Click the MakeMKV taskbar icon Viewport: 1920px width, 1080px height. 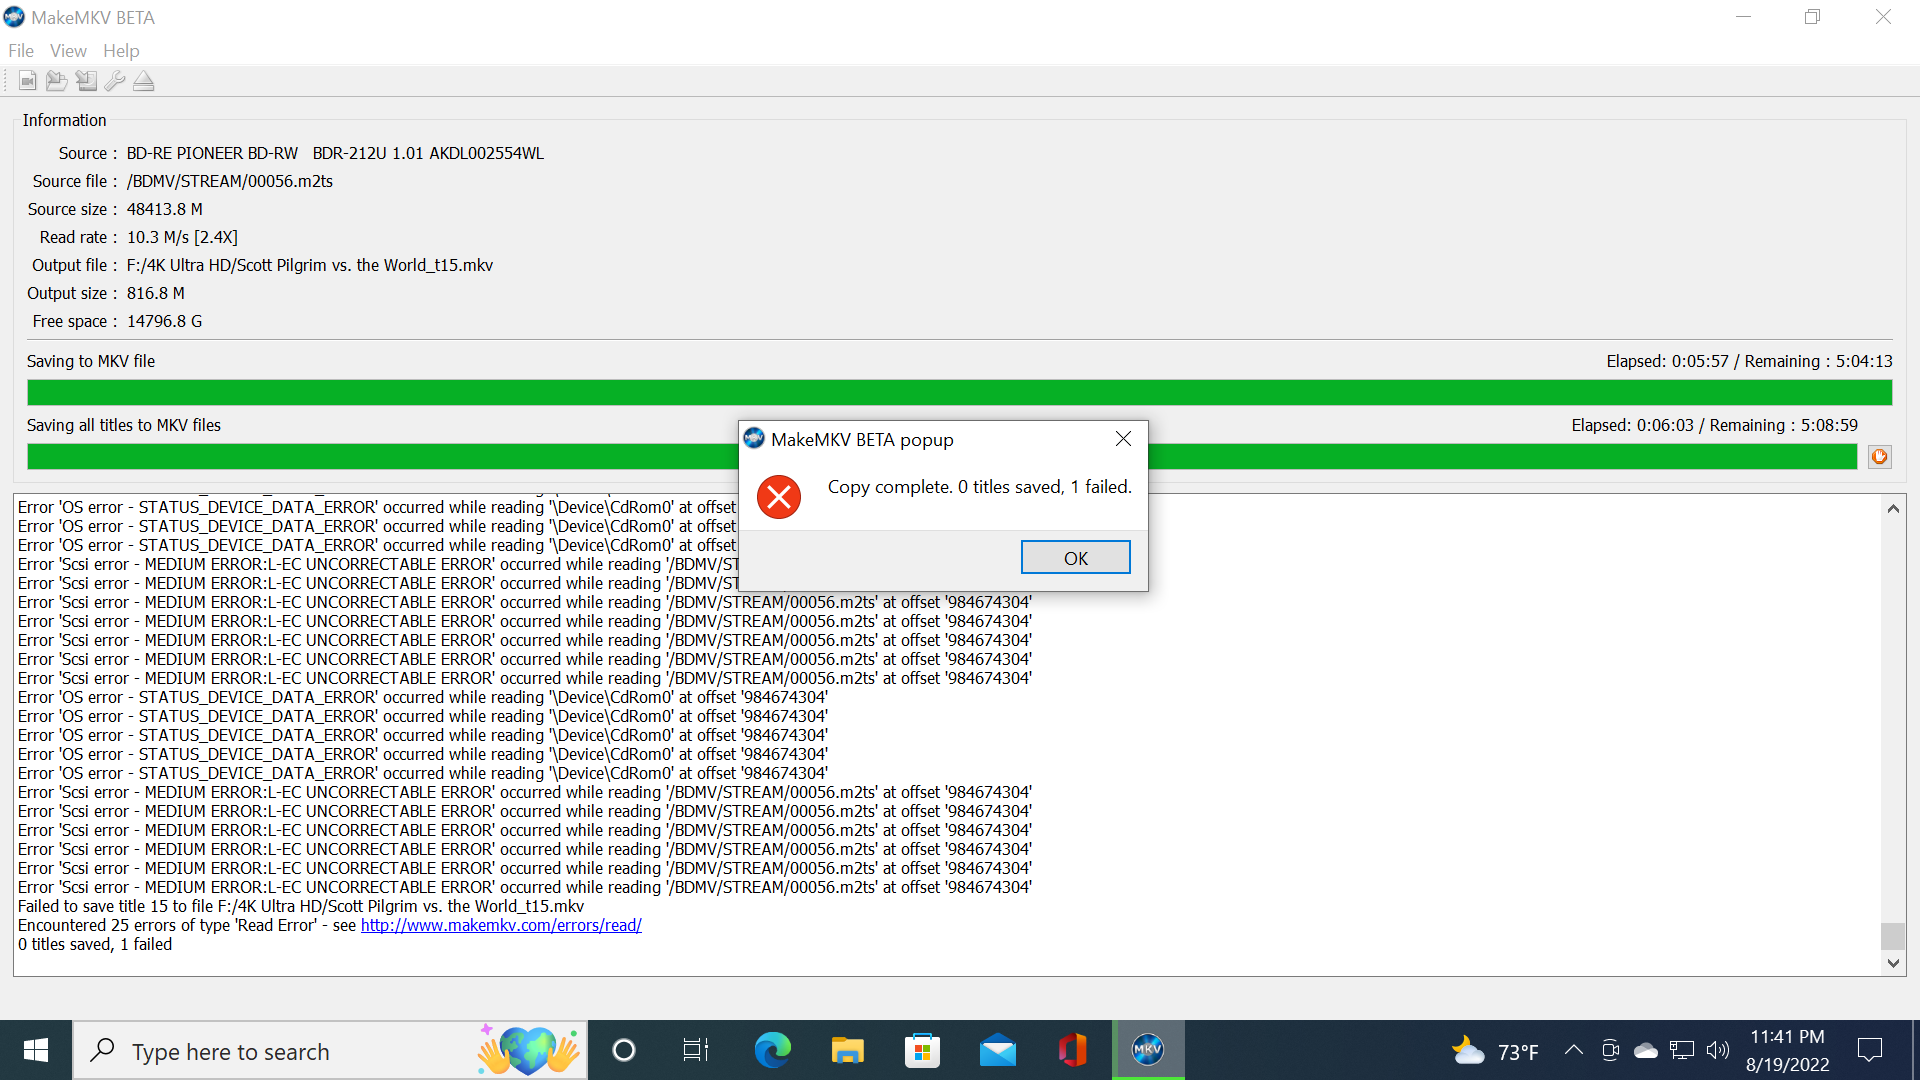coord(1147,1050)
